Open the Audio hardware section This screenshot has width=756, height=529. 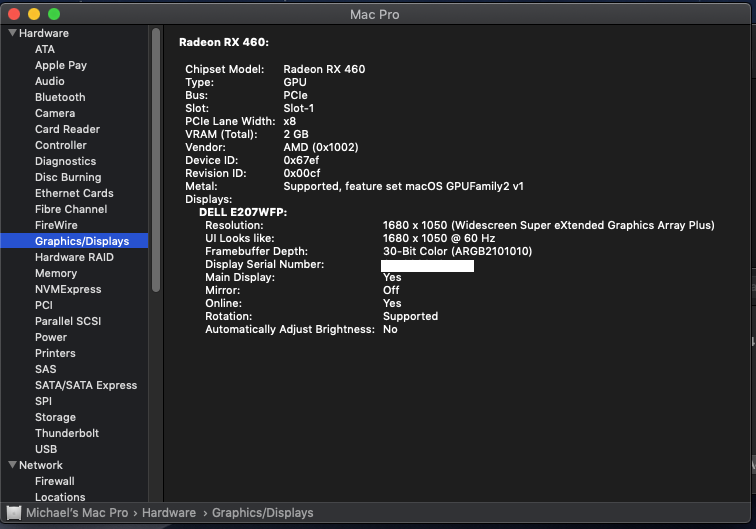tap(50, 81)
